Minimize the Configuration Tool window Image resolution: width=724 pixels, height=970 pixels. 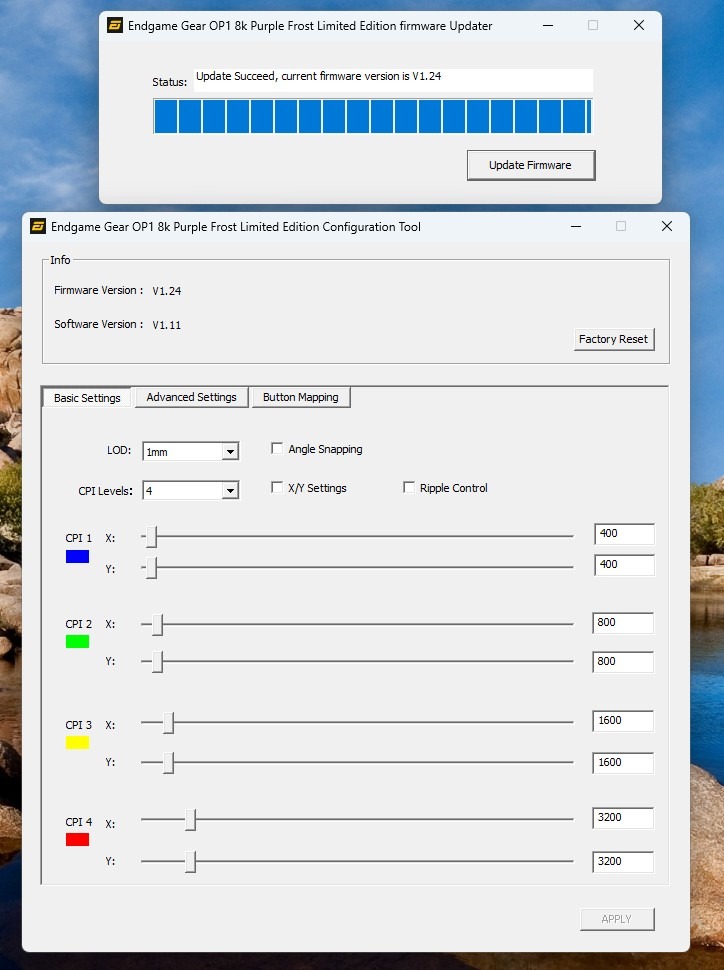point(575,226)
